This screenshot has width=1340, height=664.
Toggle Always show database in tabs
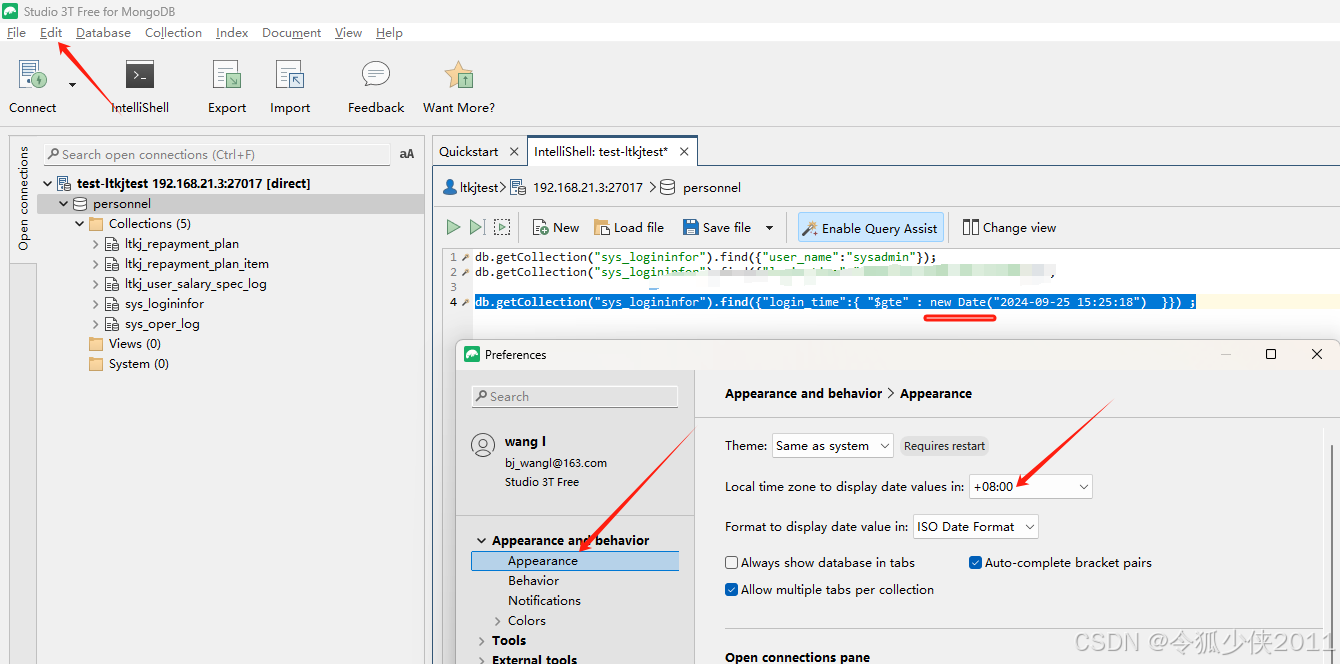click(x=732, y=563)
